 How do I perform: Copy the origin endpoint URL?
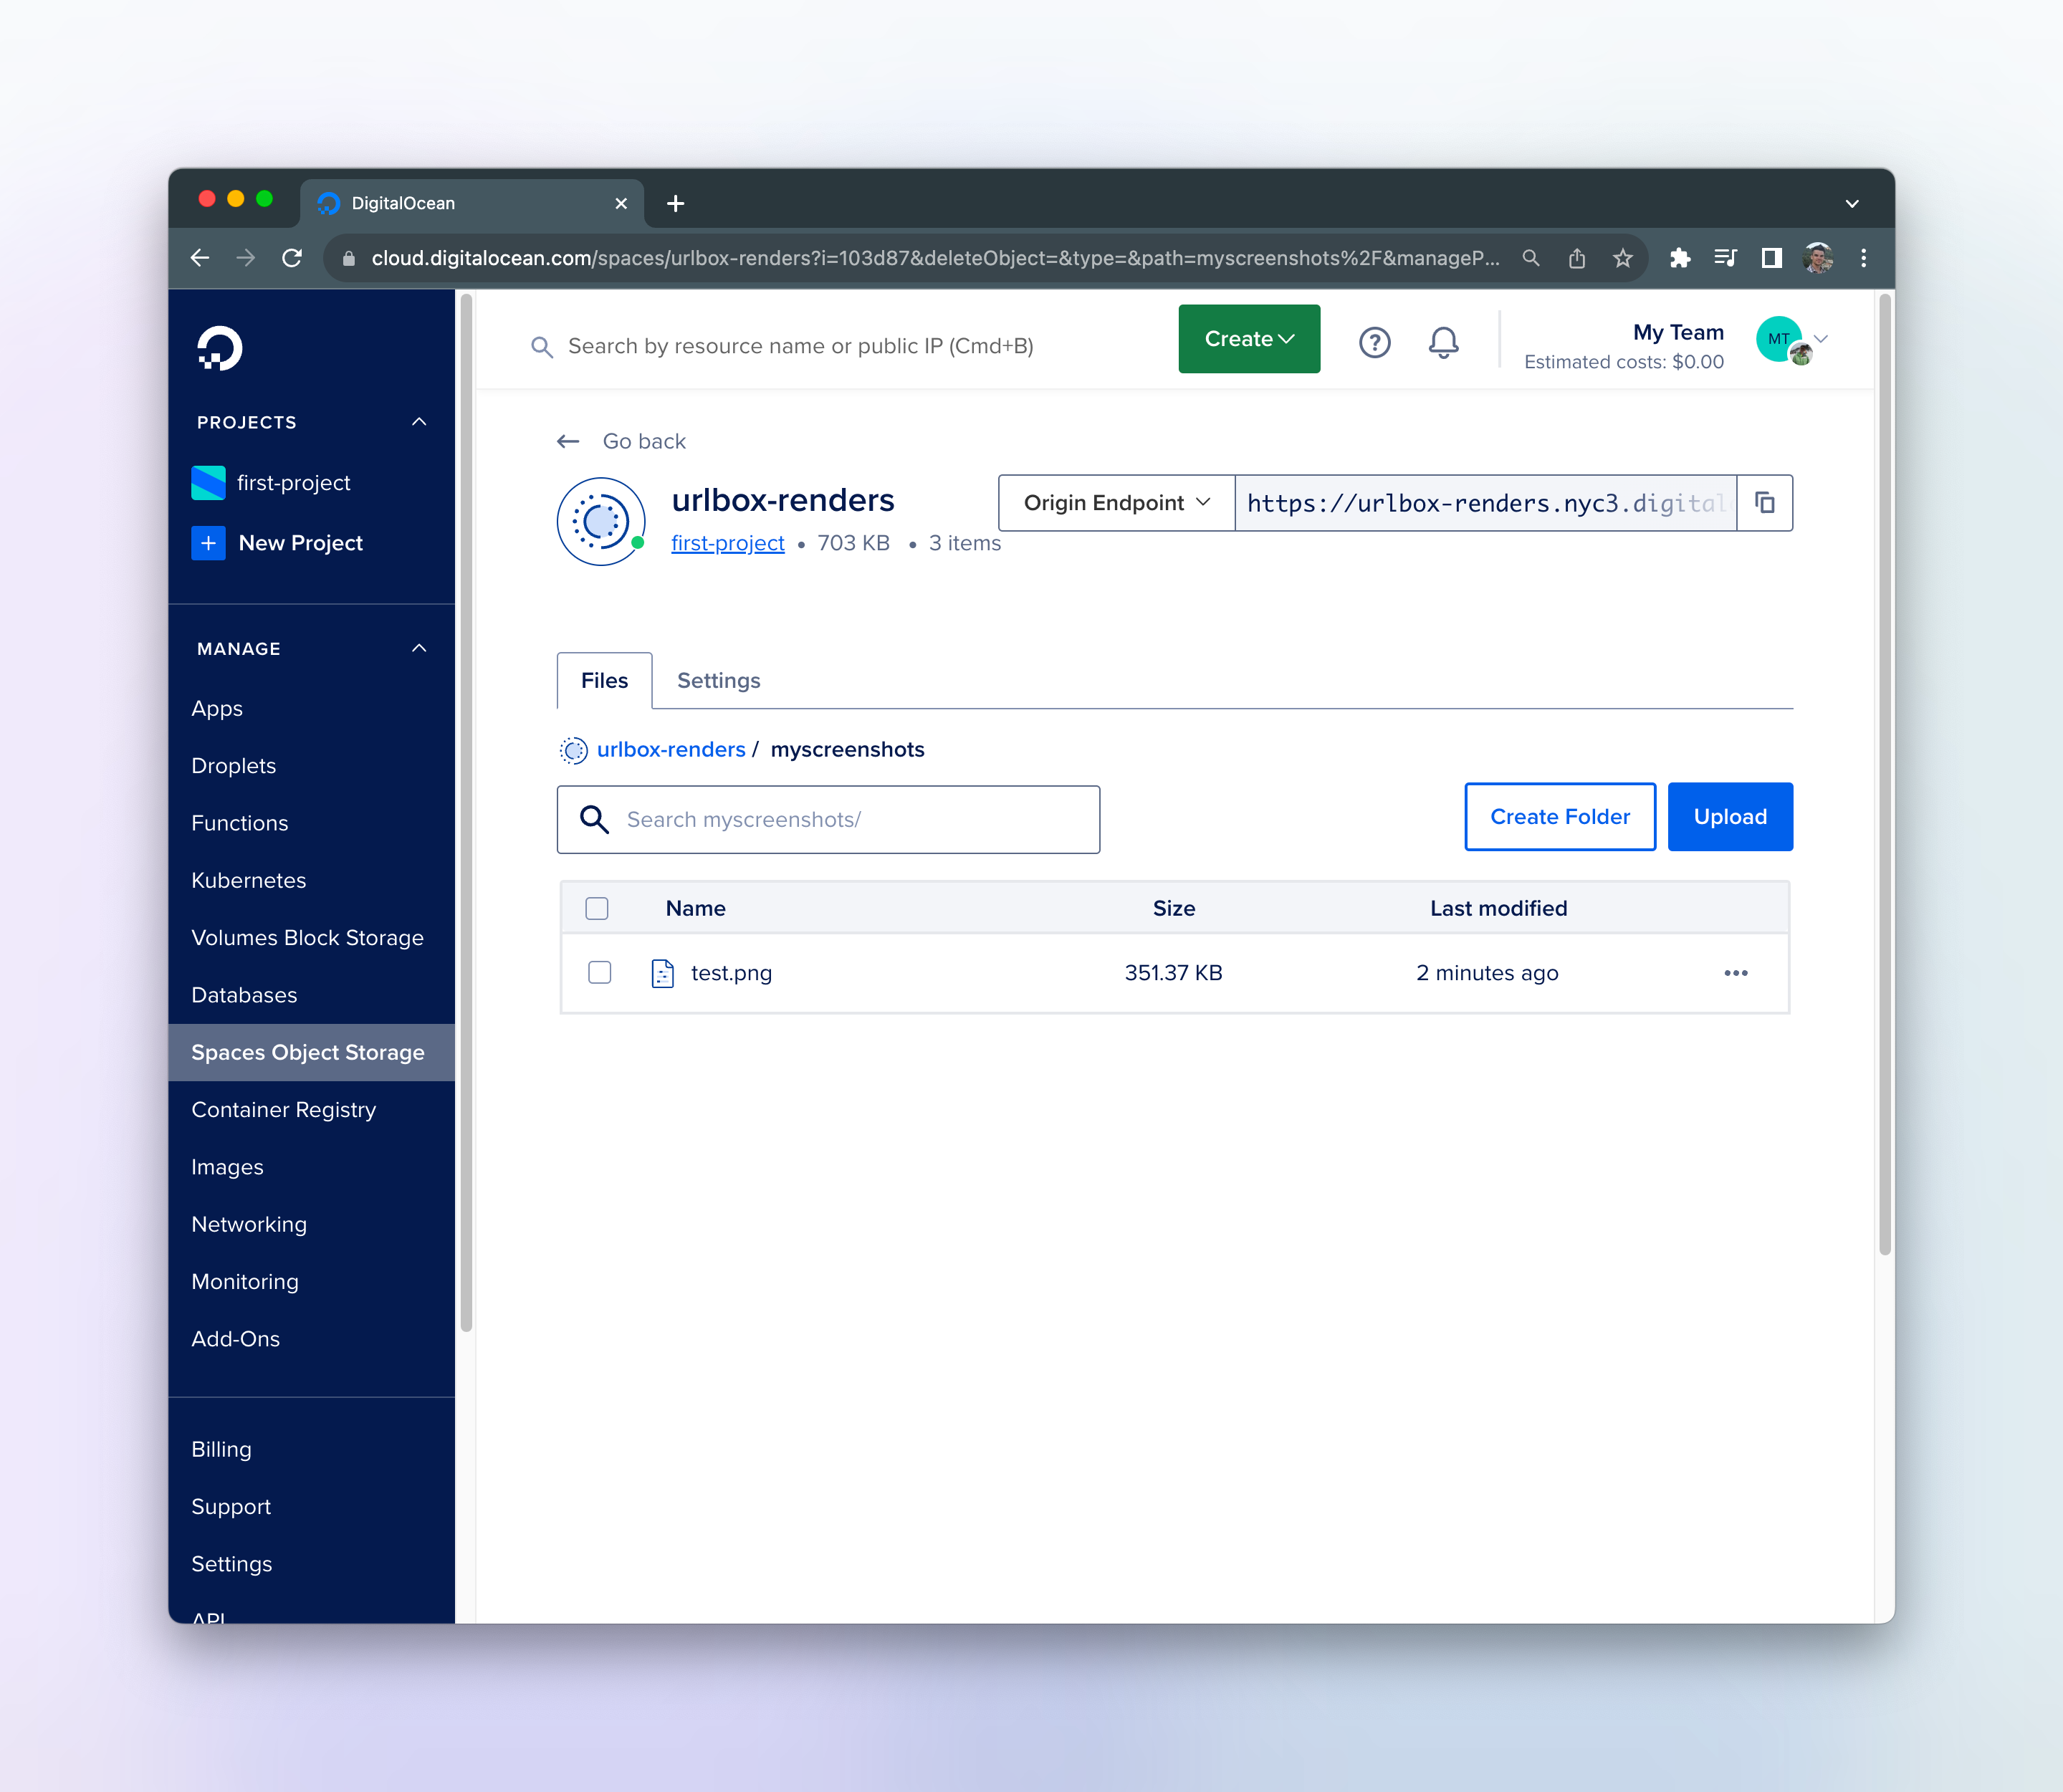(x=1765, y=503)
